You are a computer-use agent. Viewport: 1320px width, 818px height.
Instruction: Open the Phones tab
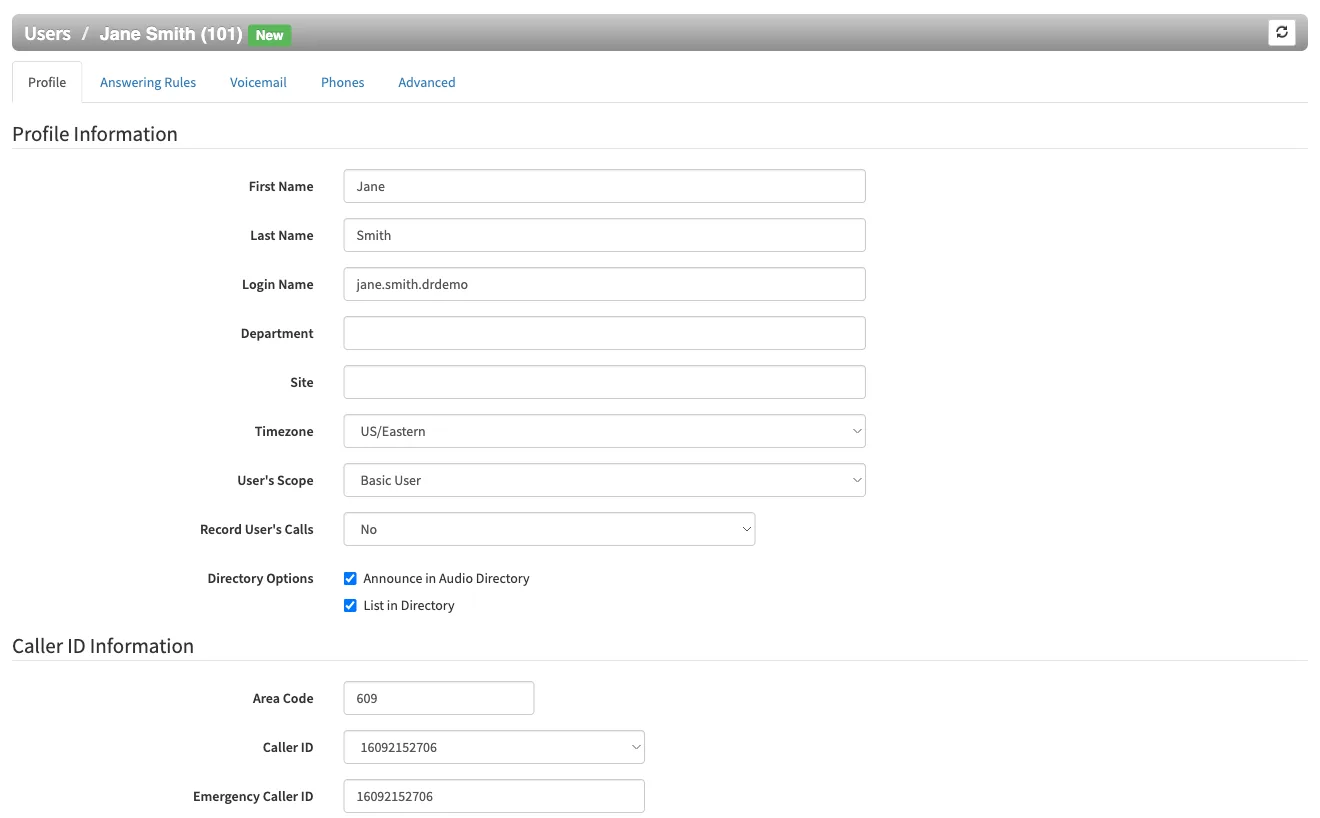342,82
